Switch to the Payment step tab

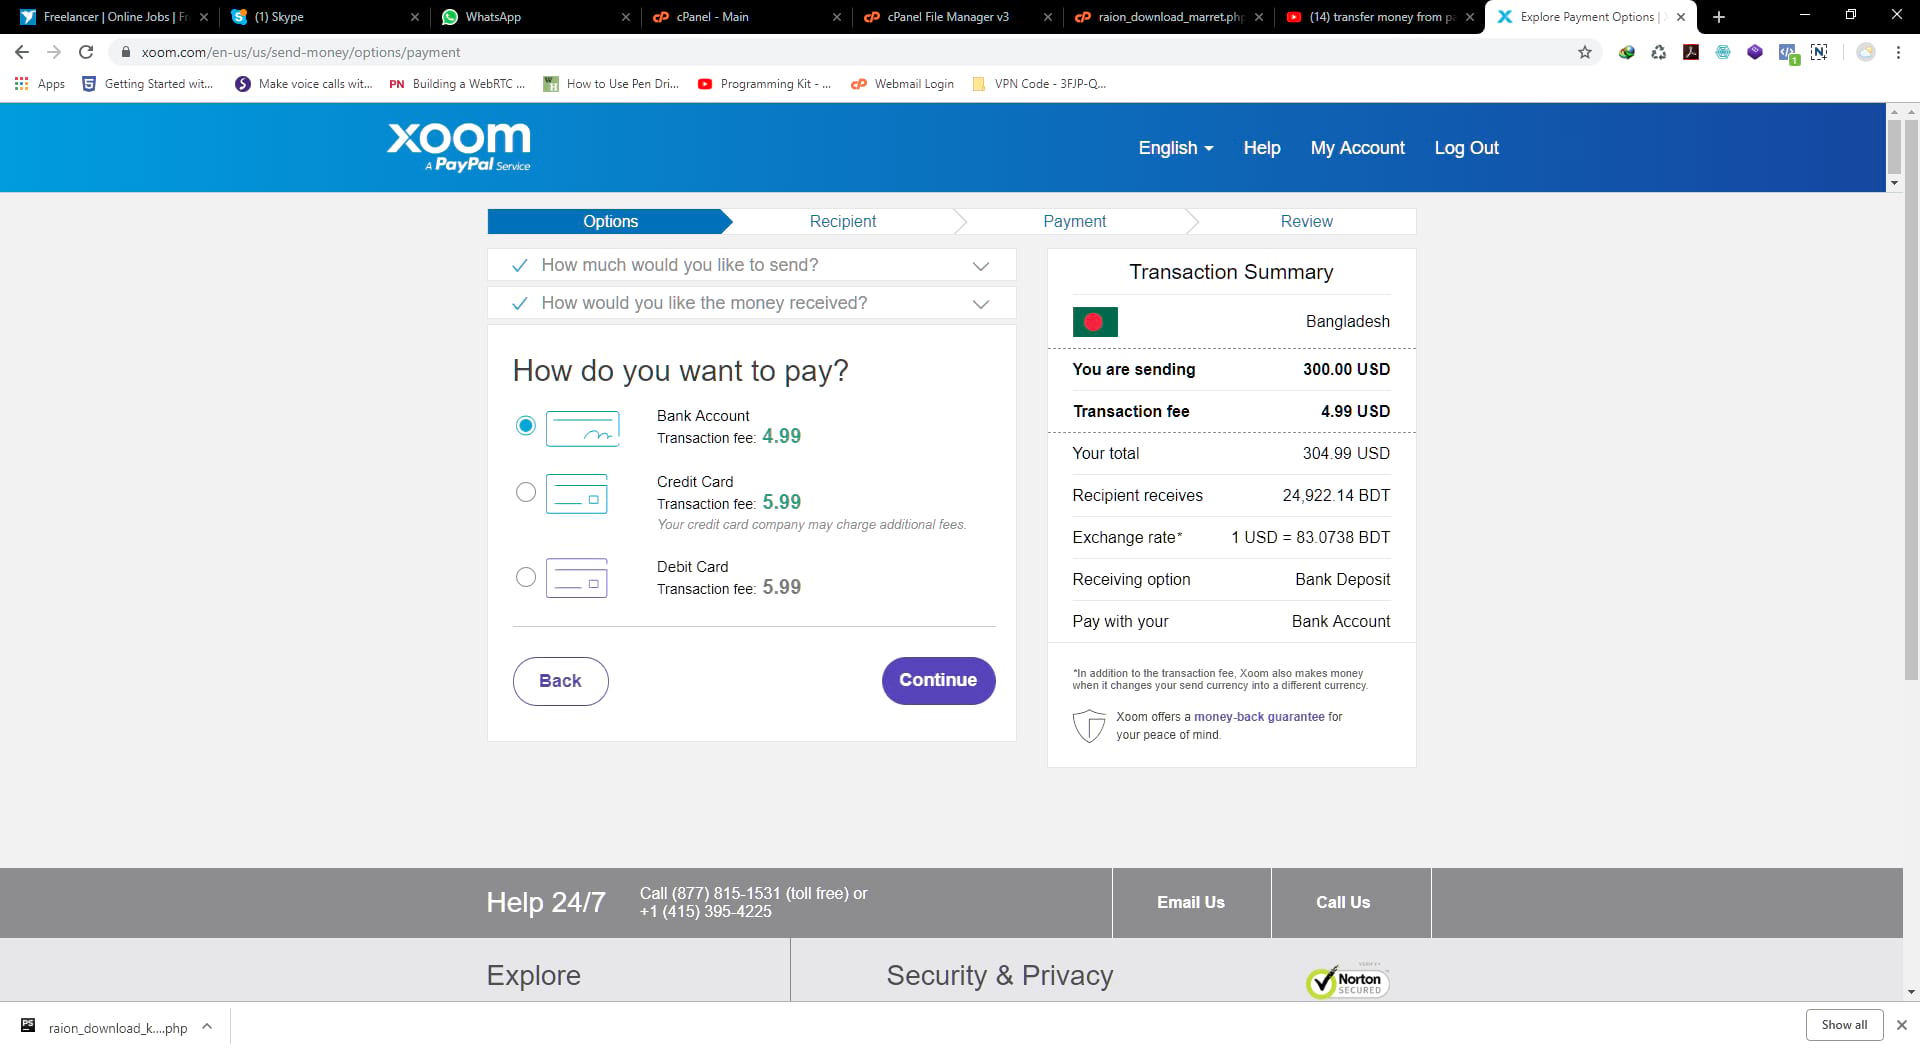[1074, 221]
